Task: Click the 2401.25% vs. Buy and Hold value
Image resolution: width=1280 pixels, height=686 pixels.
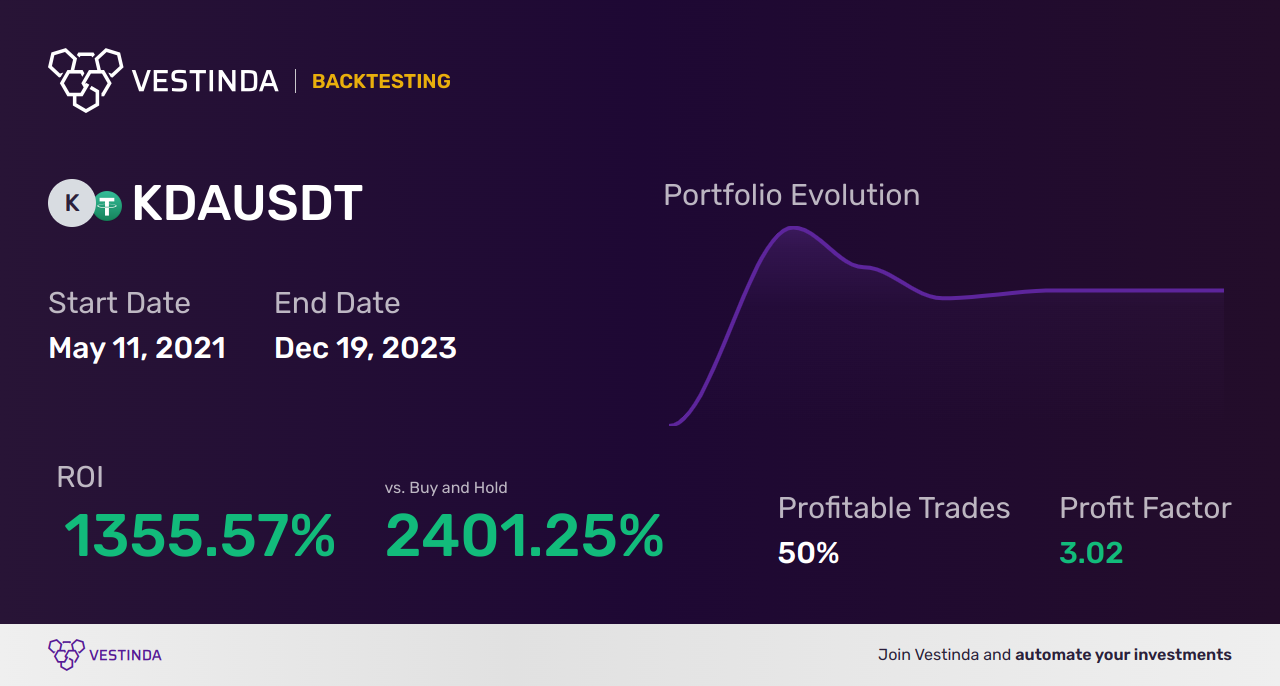Action: (x=524, y=536)
